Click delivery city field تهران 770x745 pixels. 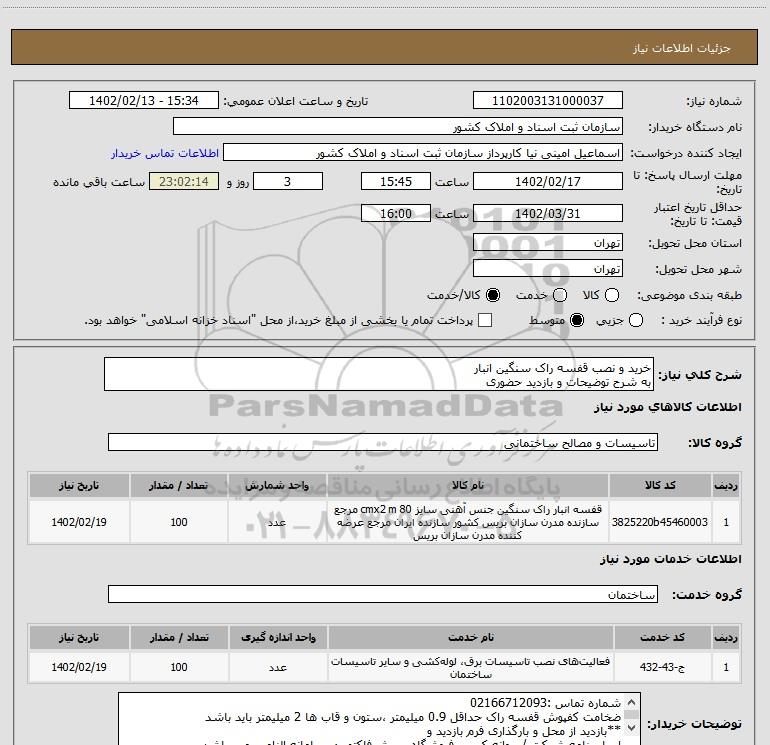[548, 269]
